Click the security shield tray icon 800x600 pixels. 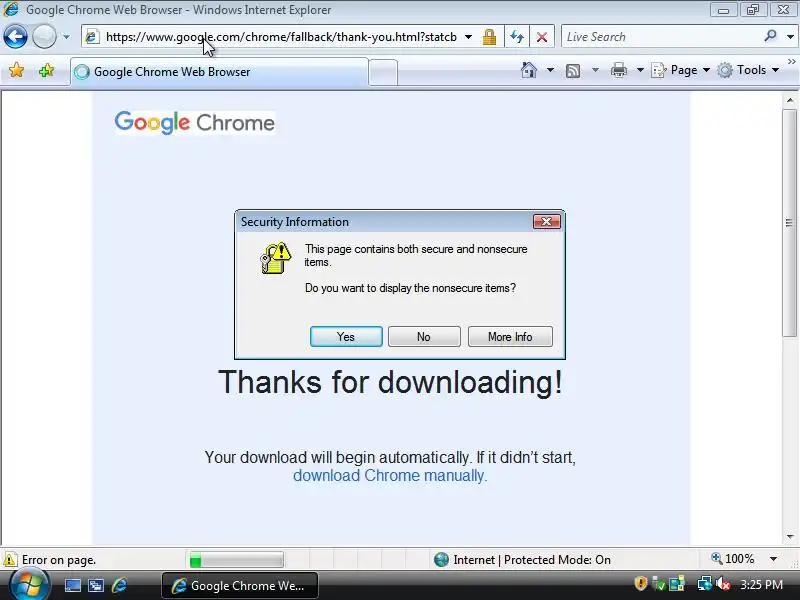coord(641,583)
